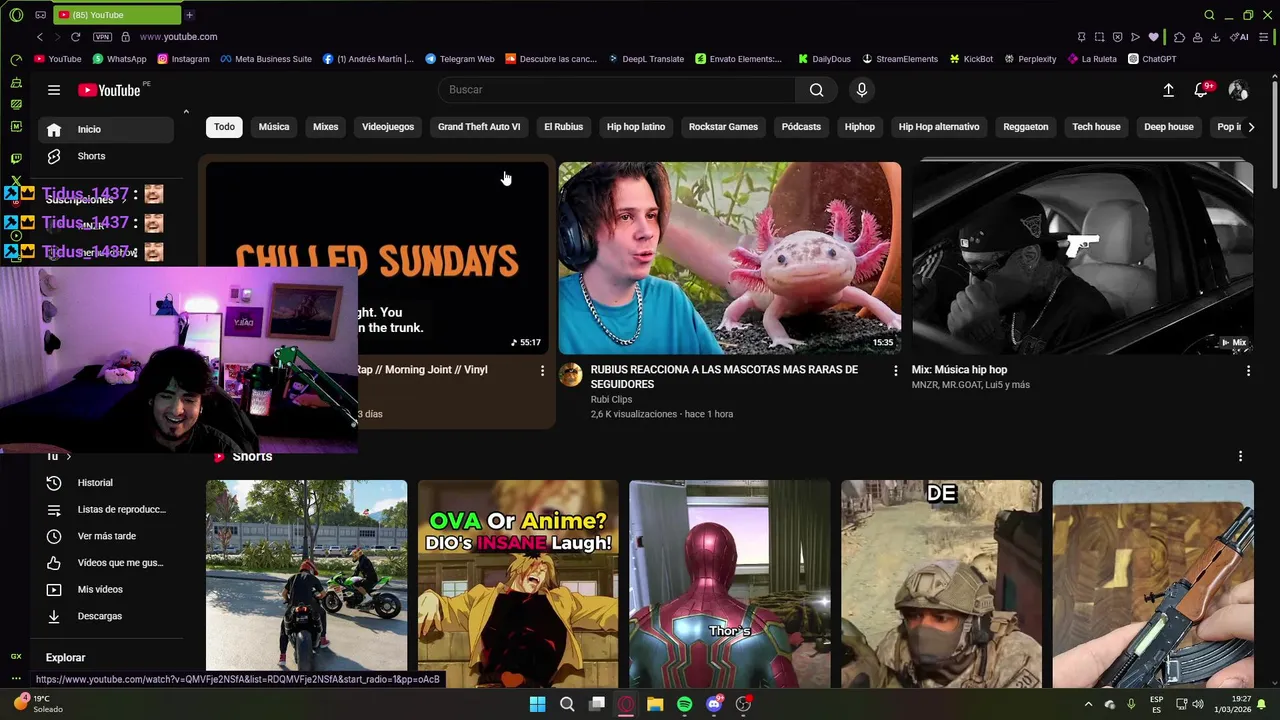Viewport: 1280px width, 720px height.
Task: Select the Música filter chip
Action: tap(274, 127)
